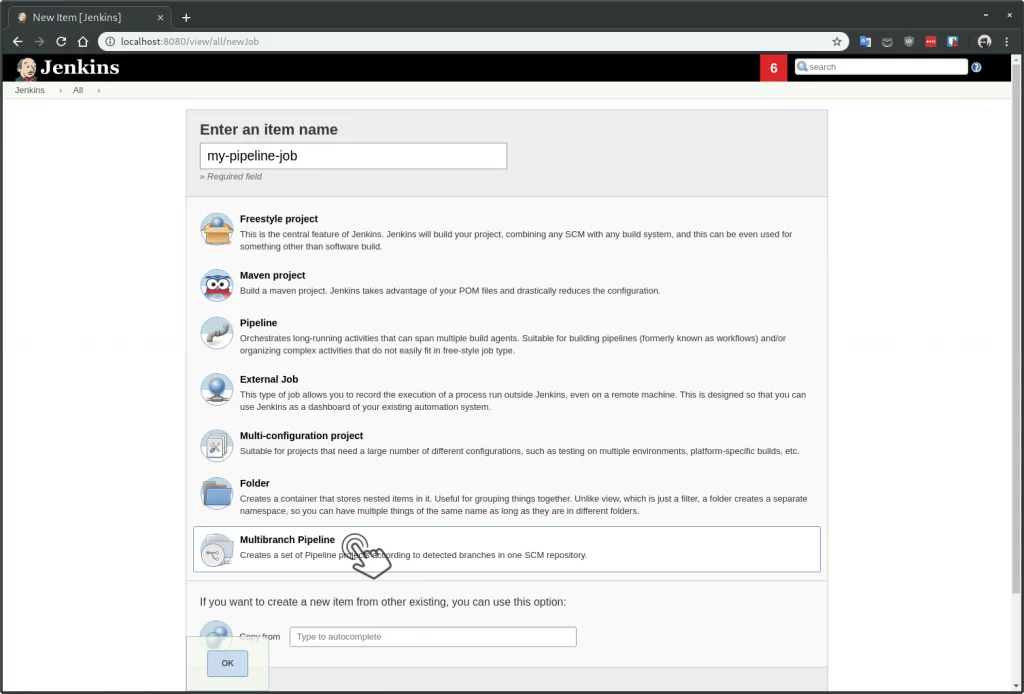Screen dimensions: 1024x694
Task: Click the Jenkins logo in header
Action: coord(67,67)
